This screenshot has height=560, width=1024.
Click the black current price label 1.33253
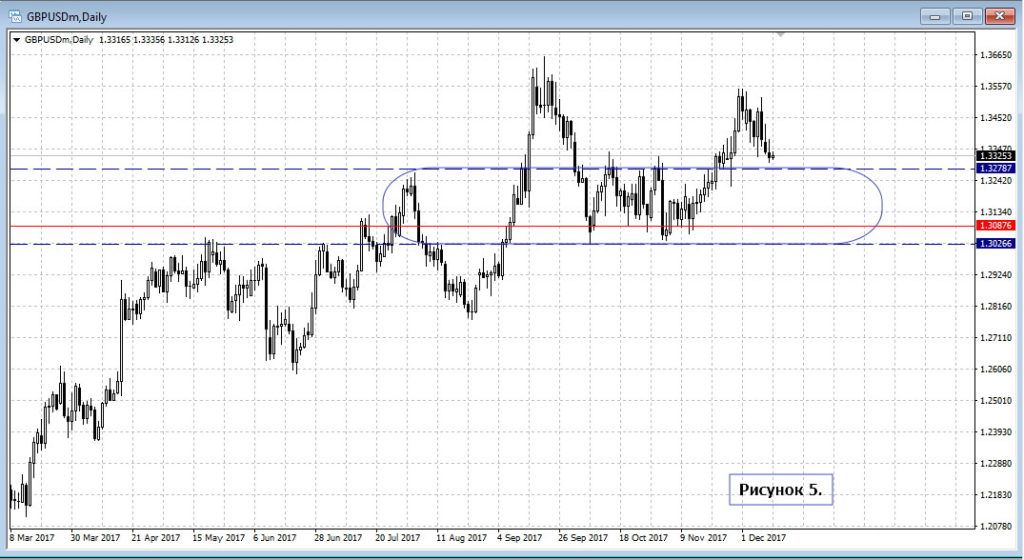tap(997, 156)
